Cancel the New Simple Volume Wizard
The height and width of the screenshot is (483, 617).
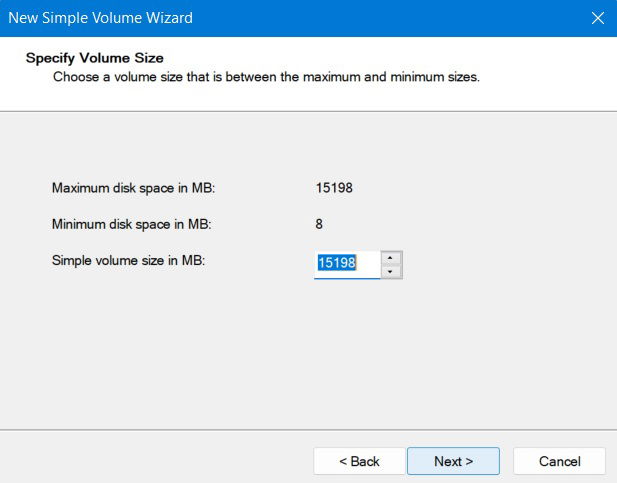(x=559, y=461)
